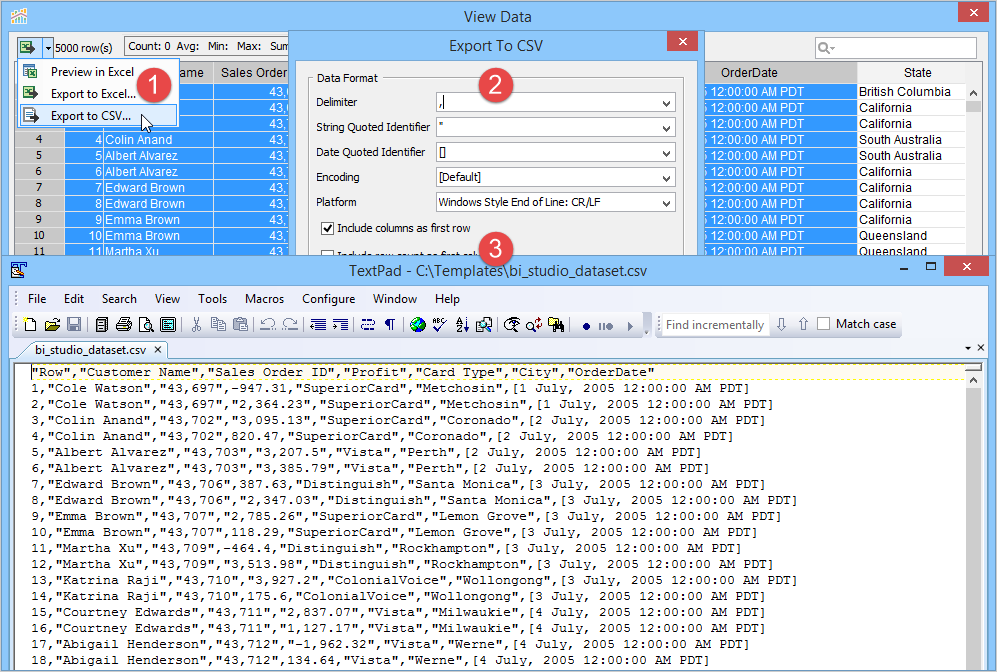Expand the String Quoted Identifier dropdown

click(x=666, y=128)
